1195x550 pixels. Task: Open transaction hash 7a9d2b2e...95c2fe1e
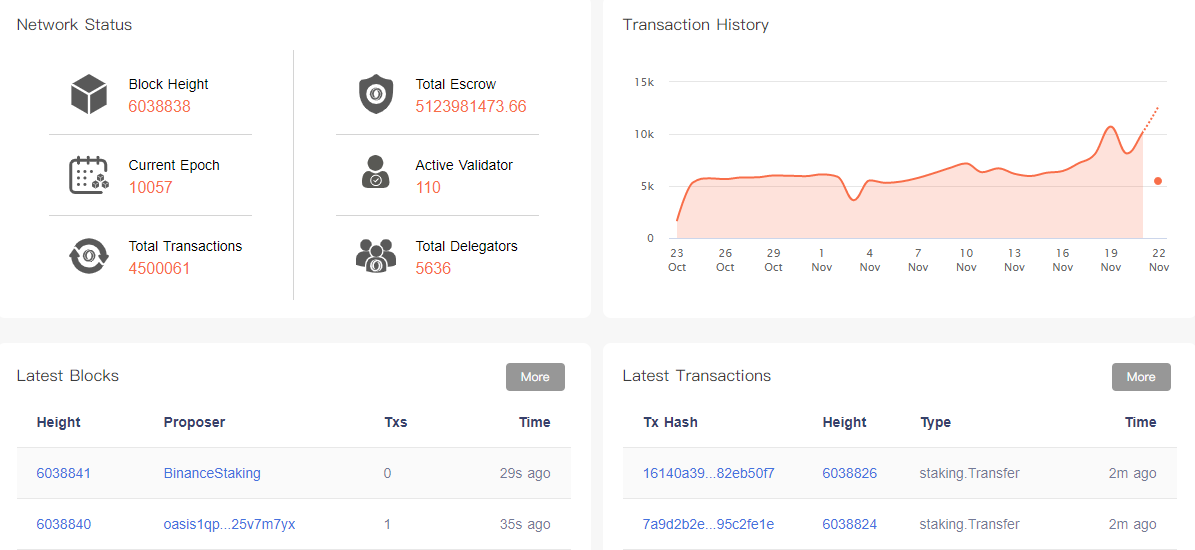click(x=709, y=524)
